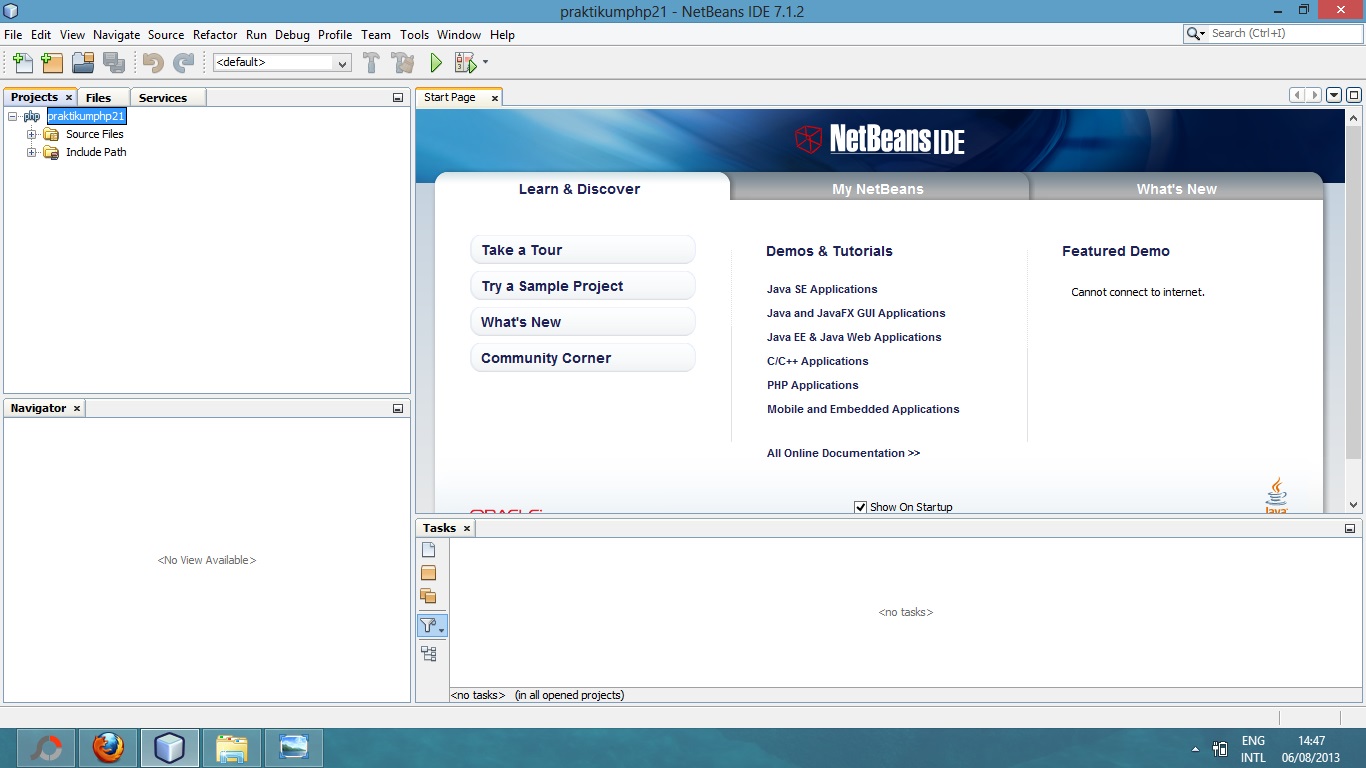Select the praktikumphp21 project

pyautogui.click(x=86, y=116)
